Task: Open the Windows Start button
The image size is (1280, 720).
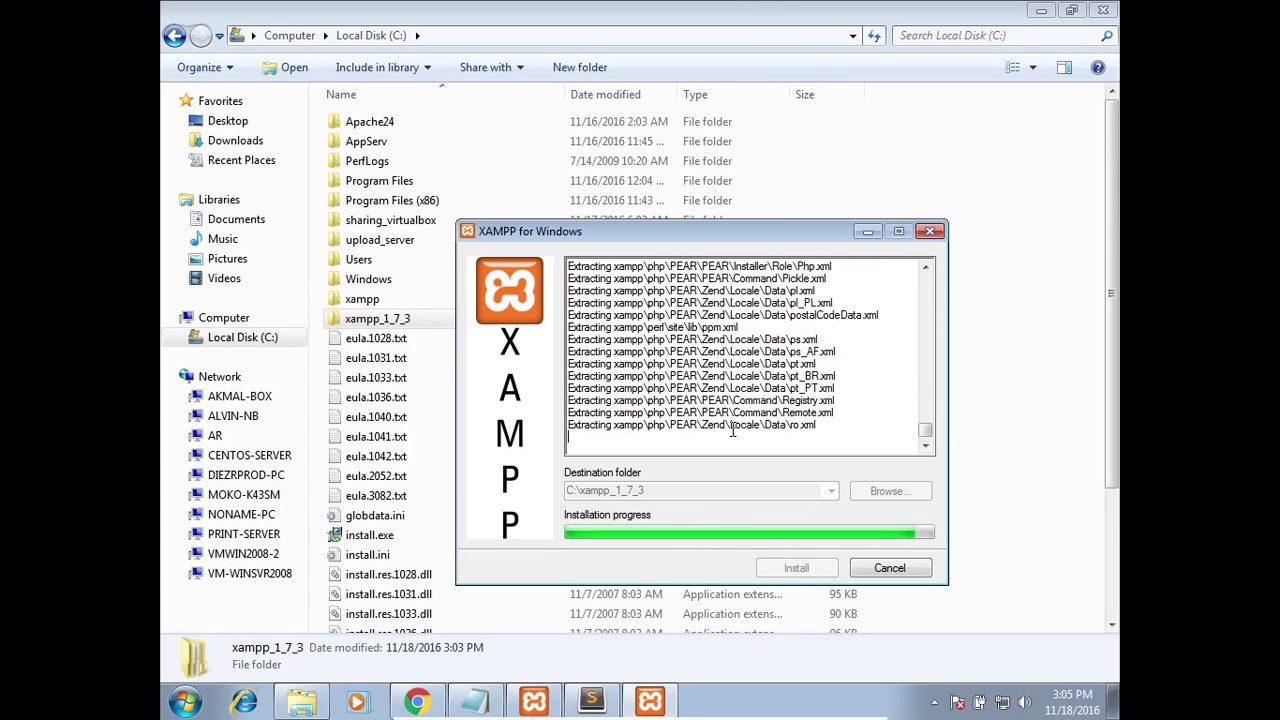Action: pyautogui.click(x=185, y=702)
